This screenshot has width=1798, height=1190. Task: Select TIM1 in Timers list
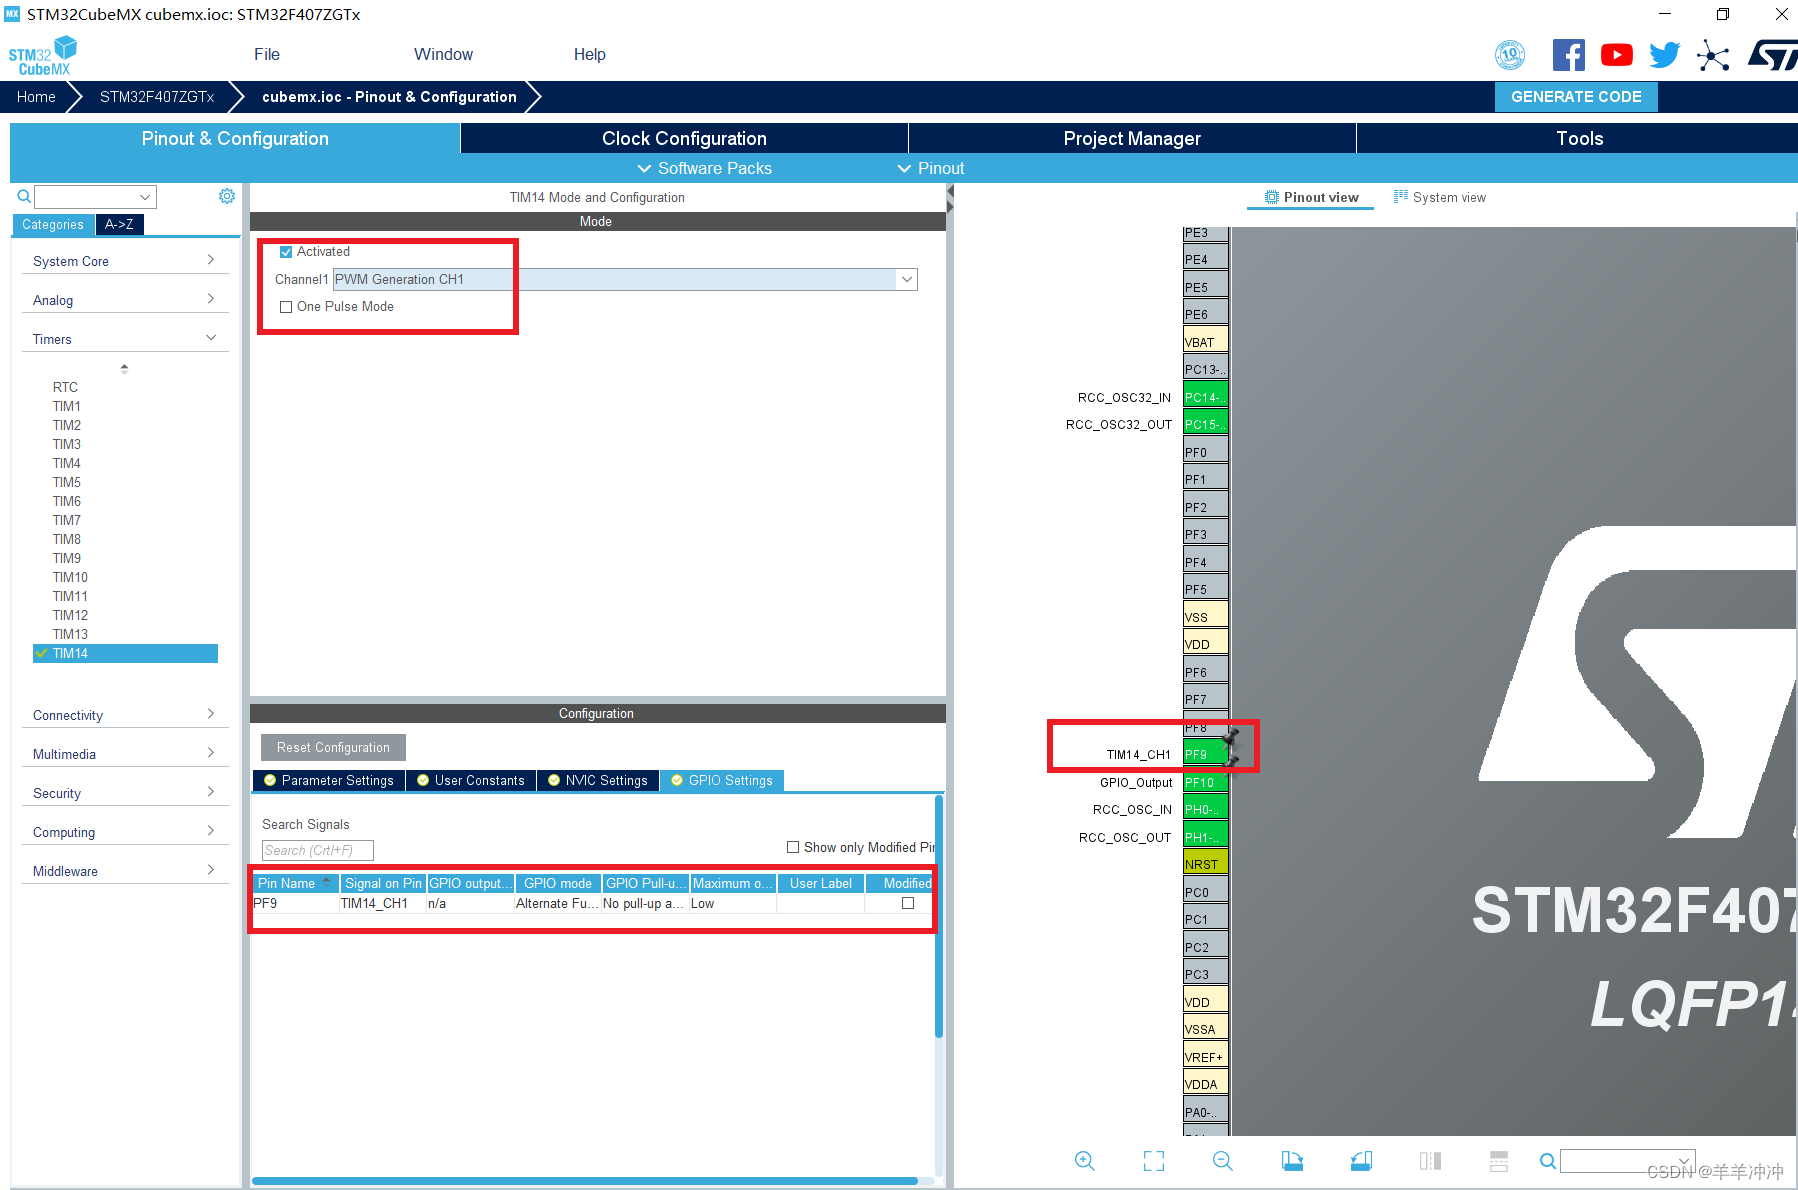tap(67, 406)
